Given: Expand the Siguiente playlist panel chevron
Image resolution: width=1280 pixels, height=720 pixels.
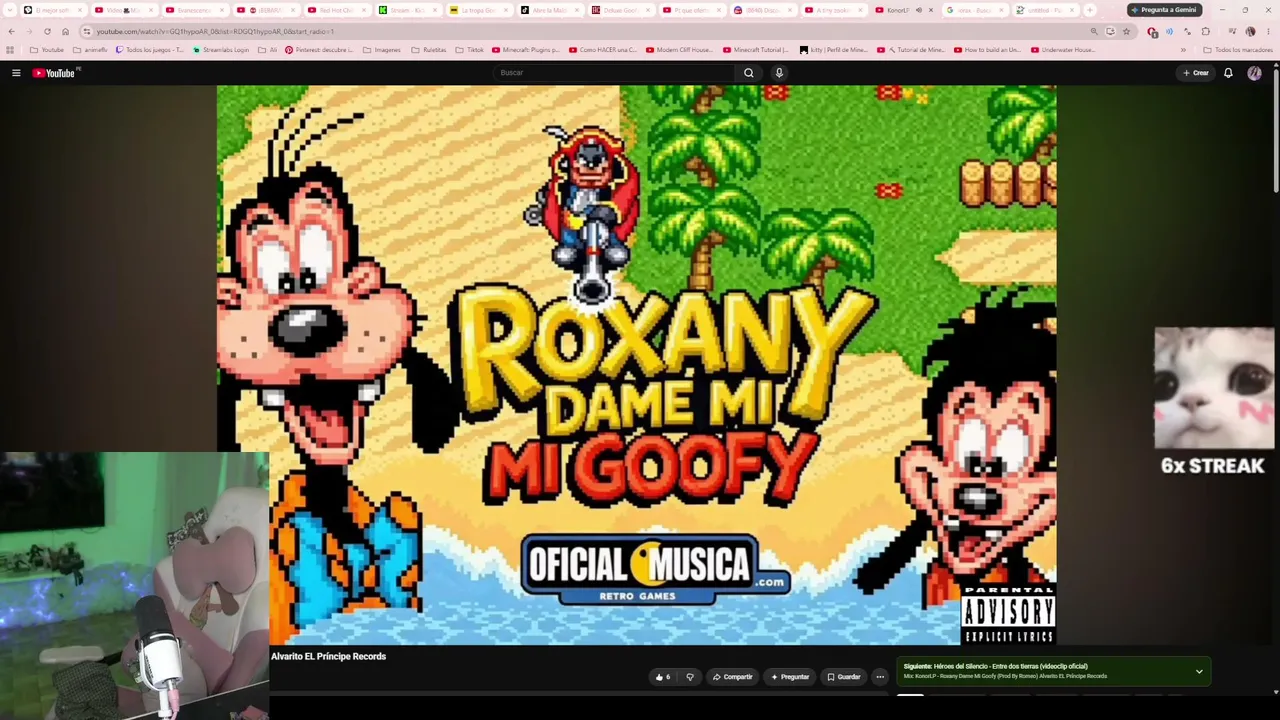Looking at the screenshot, I should (x=1199, y=671).
